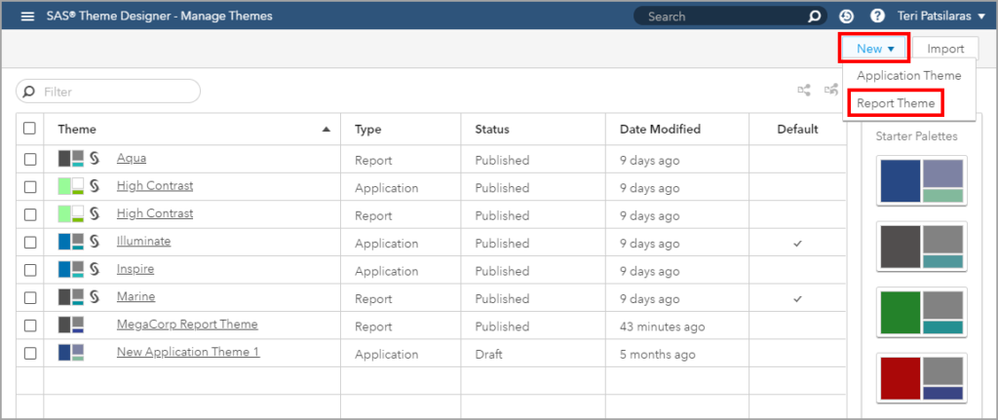Click the search magnifier icon

tap(814, 16)
